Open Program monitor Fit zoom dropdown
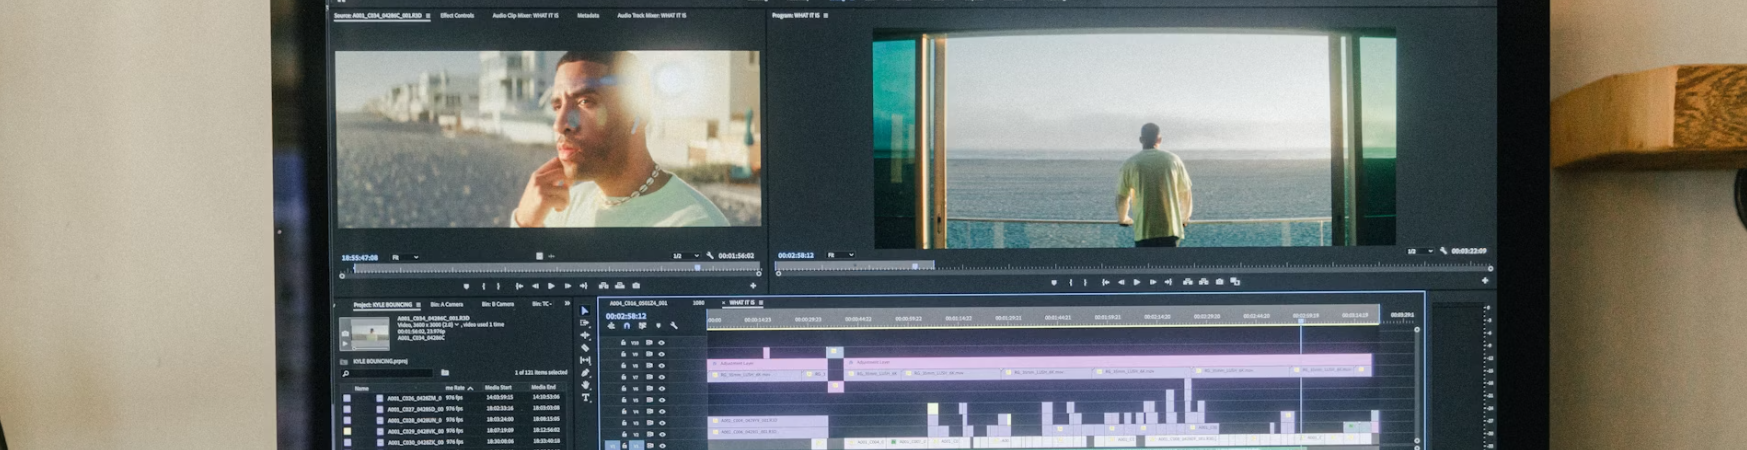Screen dimensions: 1747x450 (840, 255)
